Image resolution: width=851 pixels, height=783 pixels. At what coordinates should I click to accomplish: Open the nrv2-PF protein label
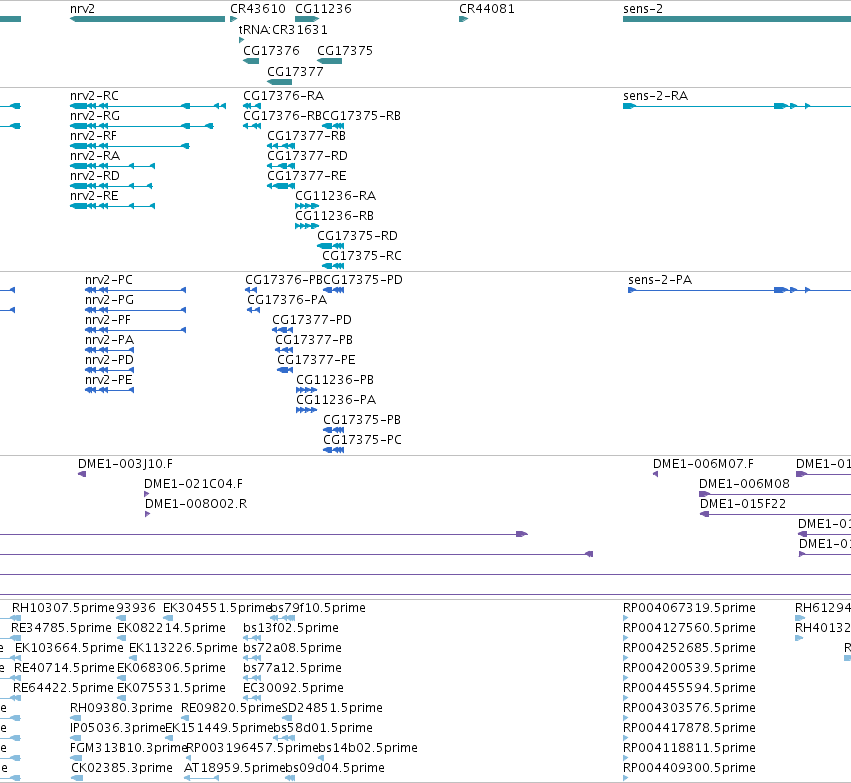pyautogui.click(x=108, y=320)
